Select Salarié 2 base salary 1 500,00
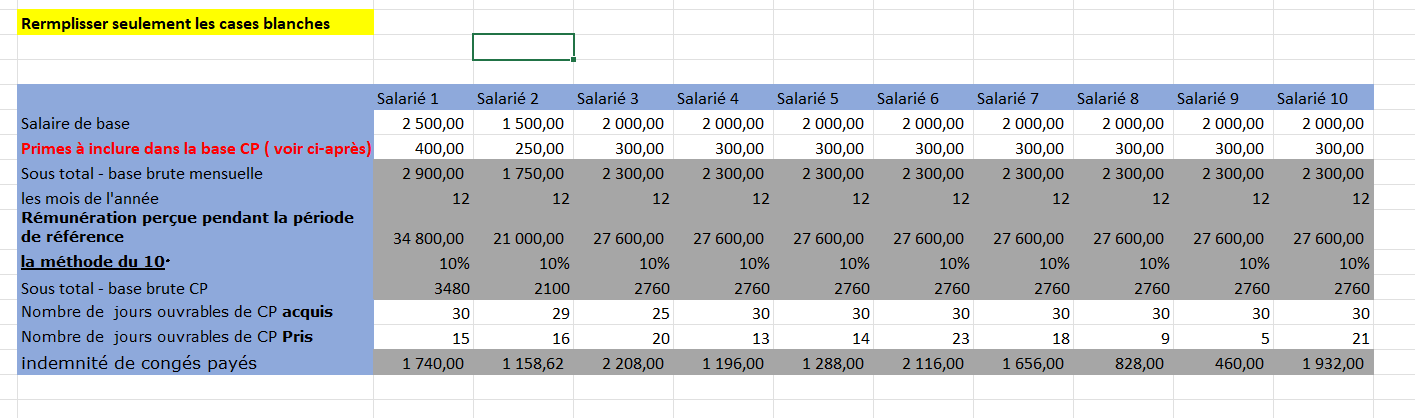This screenshot has height=418, width=1415. (x=533, y=124)
